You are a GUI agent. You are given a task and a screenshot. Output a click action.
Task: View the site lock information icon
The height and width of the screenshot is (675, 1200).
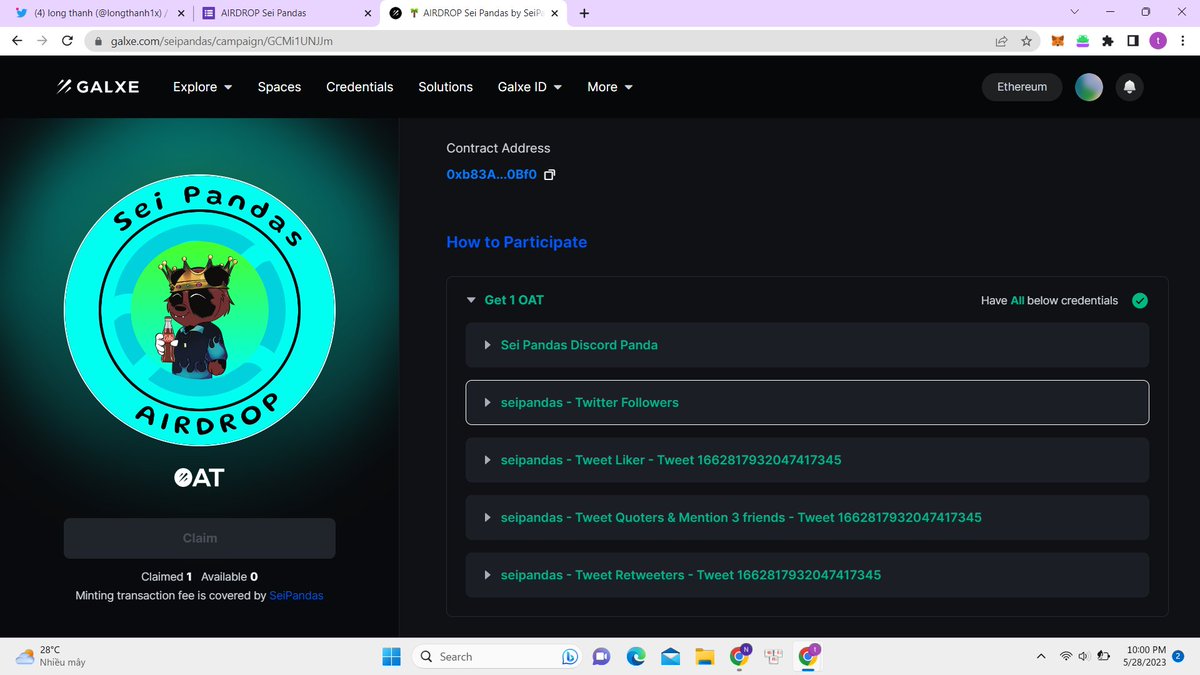pos(97,41)
